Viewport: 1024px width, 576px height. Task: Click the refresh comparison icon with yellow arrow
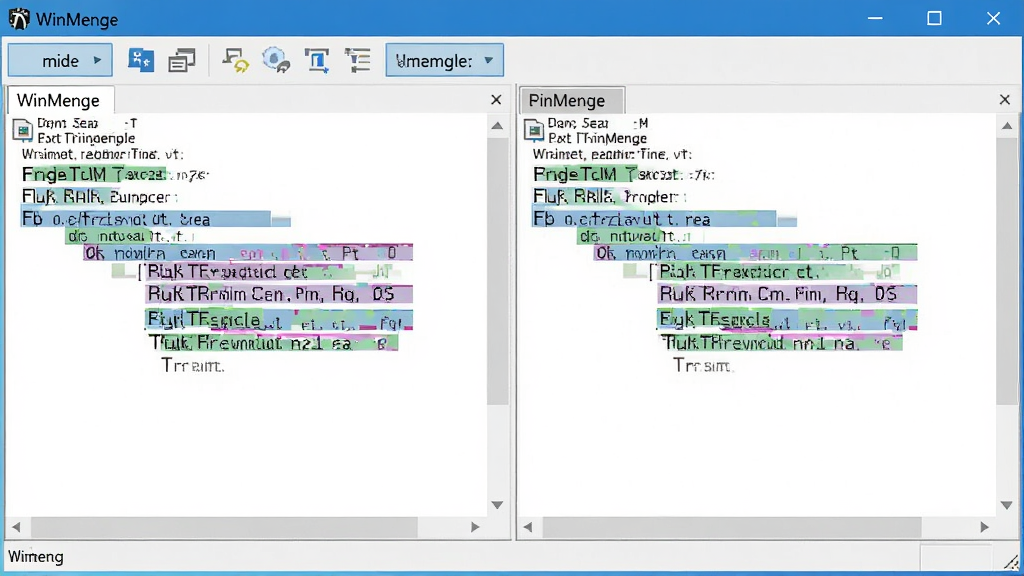[236, 61]
